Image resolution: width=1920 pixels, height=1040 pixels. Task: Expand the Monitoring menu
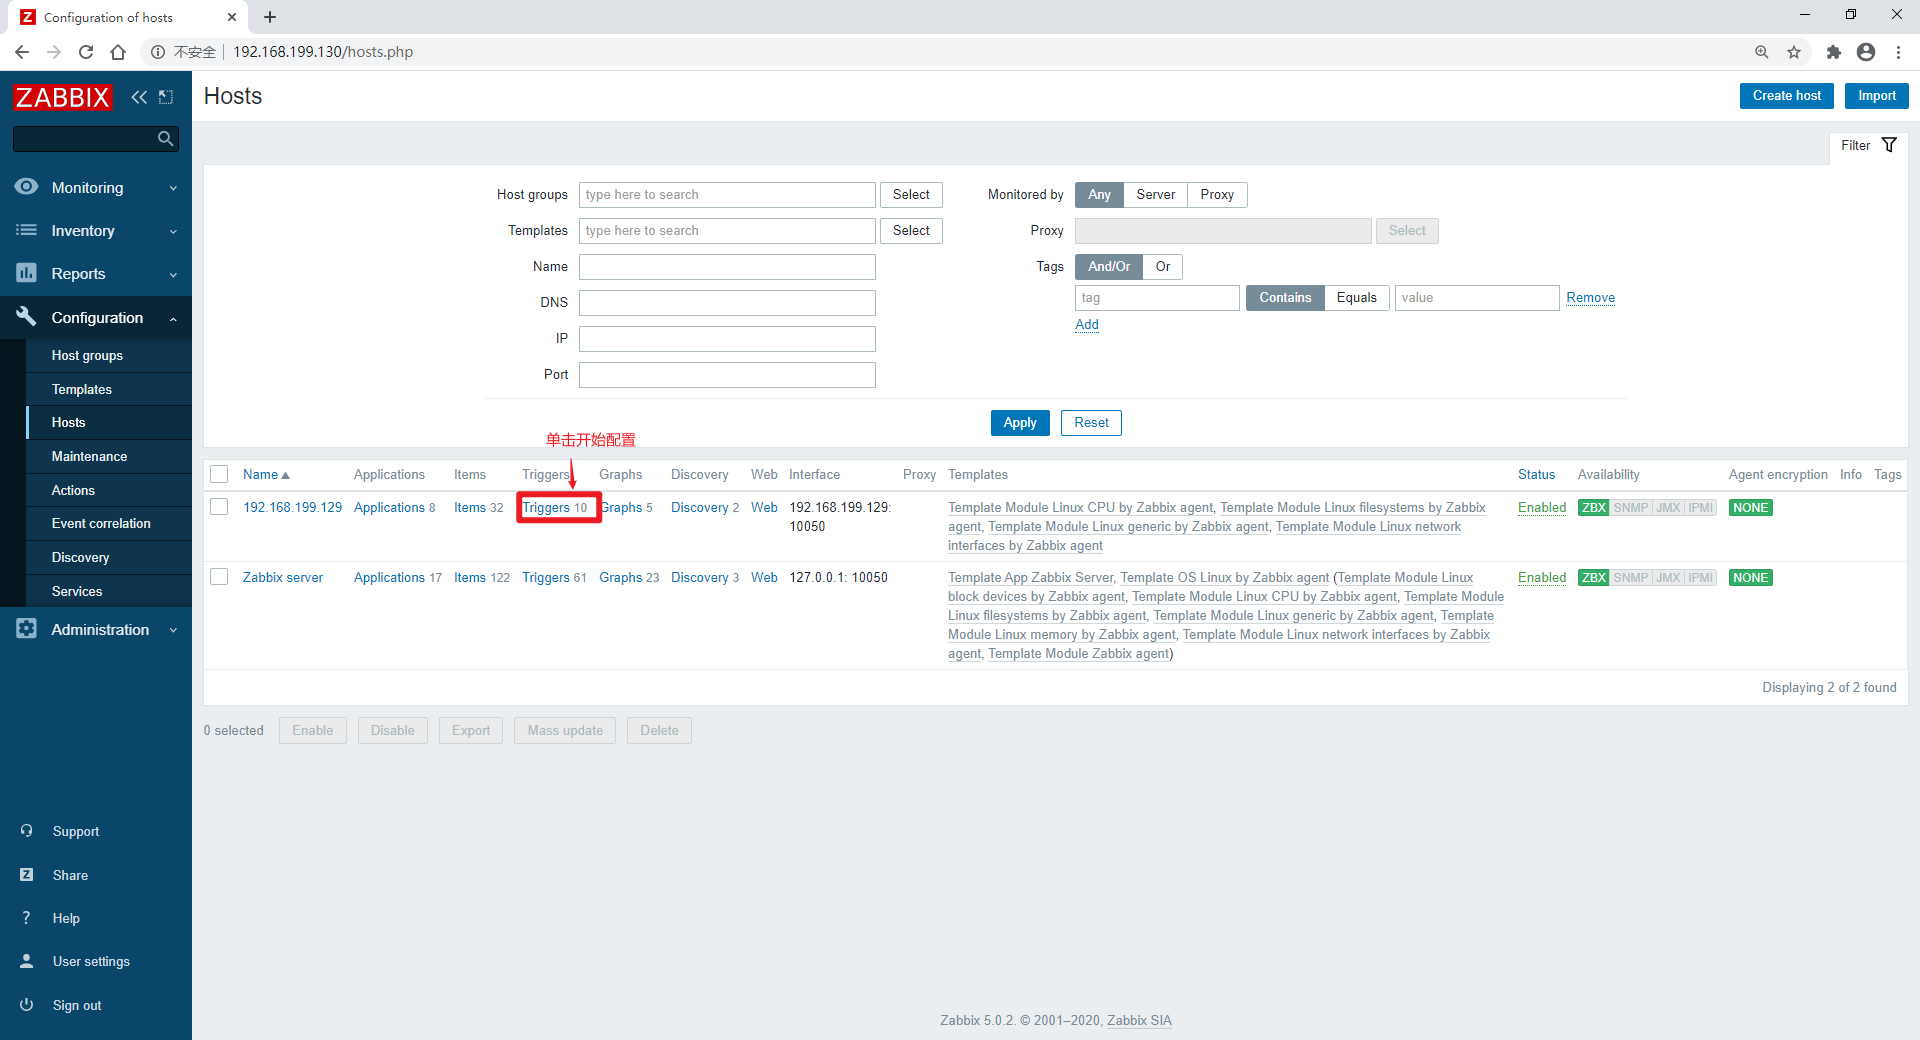coord(96,187)
